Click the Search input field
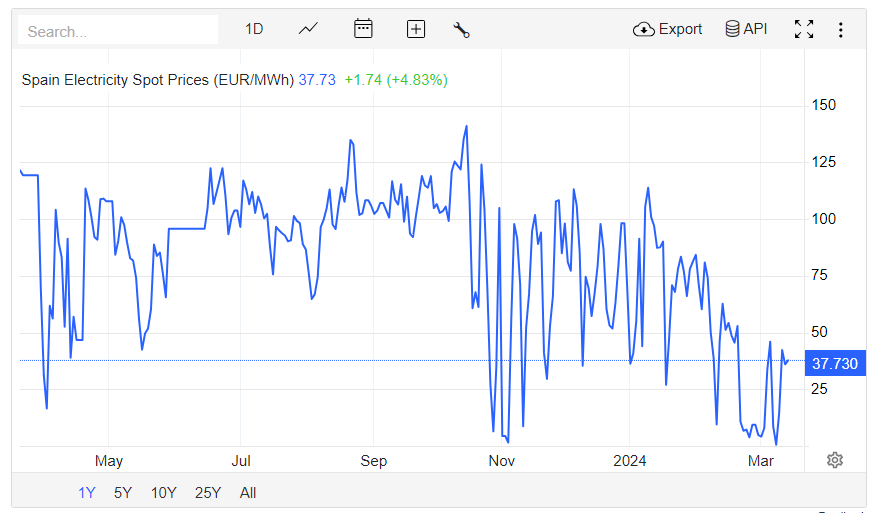873x513 pixels. tap(118, 30)
